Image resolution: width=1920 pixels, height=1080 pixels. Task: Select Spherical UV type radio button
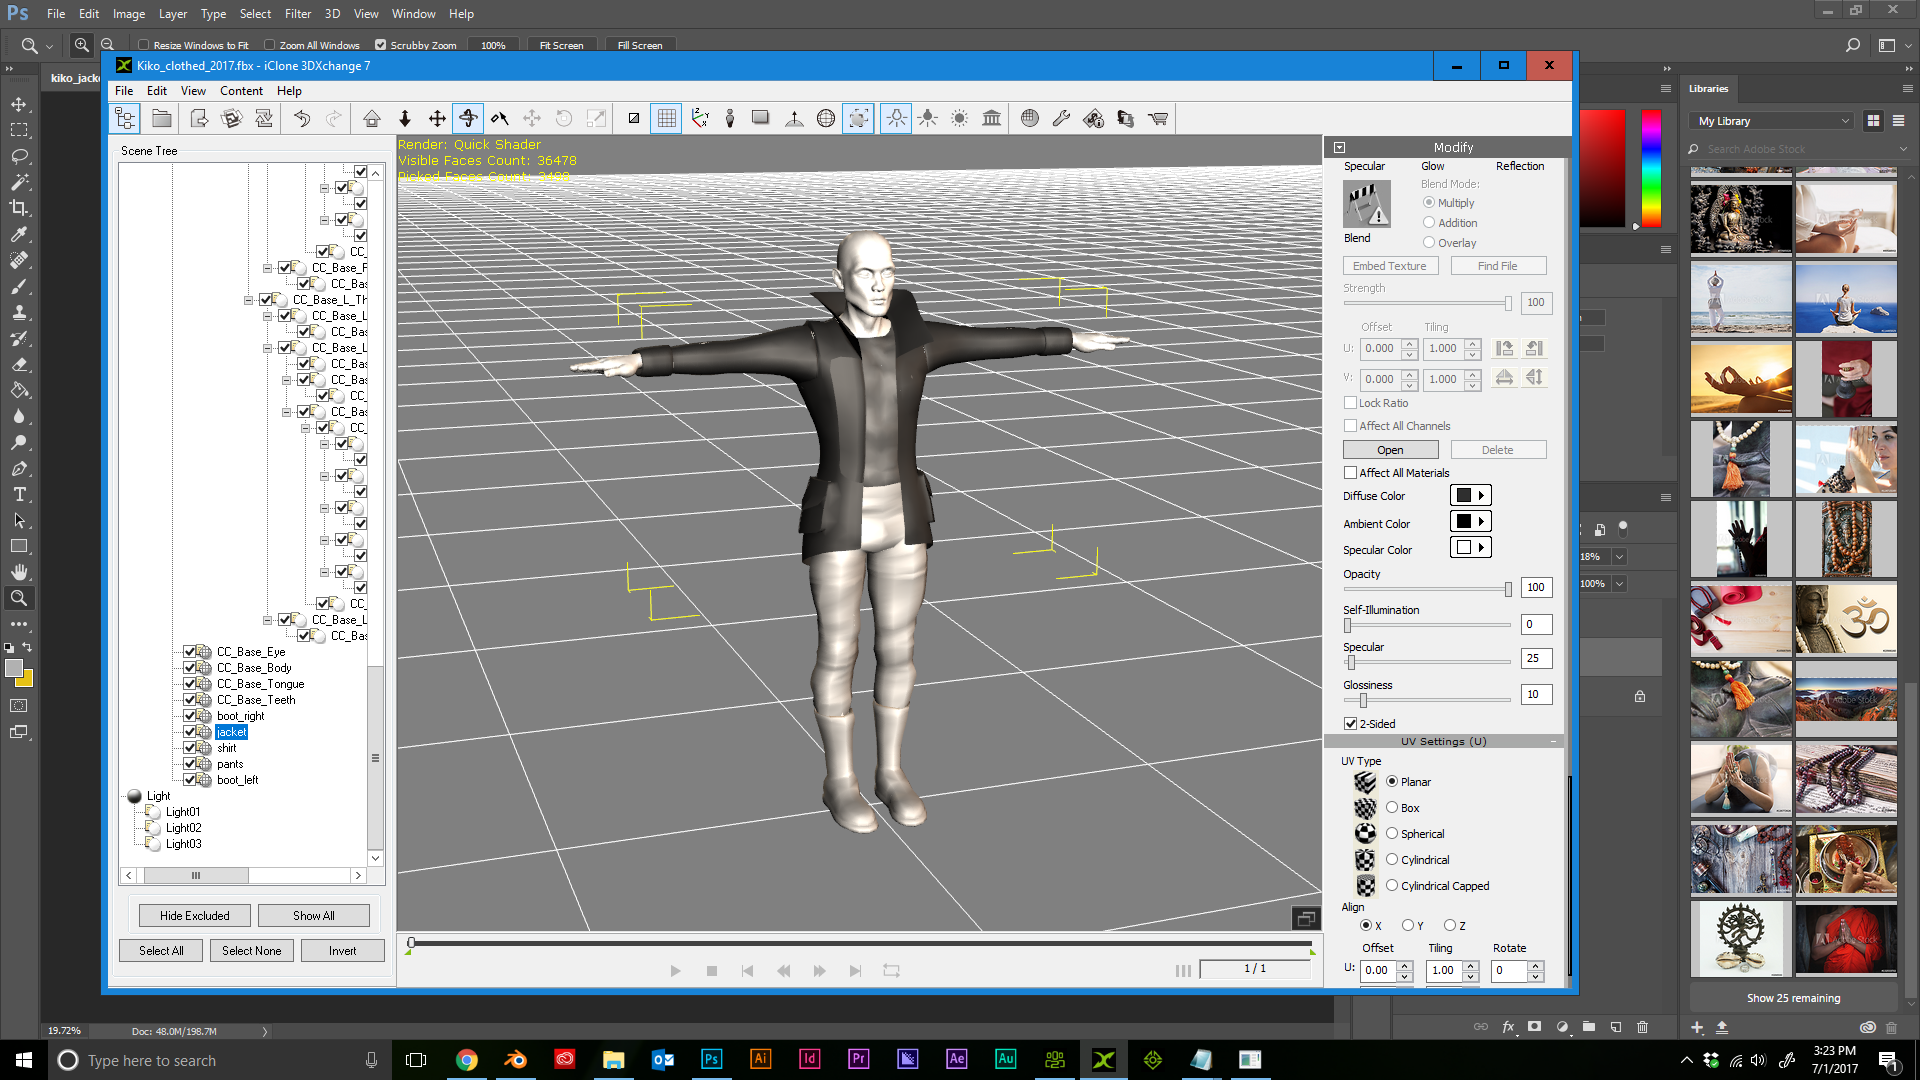point(1392,833)
